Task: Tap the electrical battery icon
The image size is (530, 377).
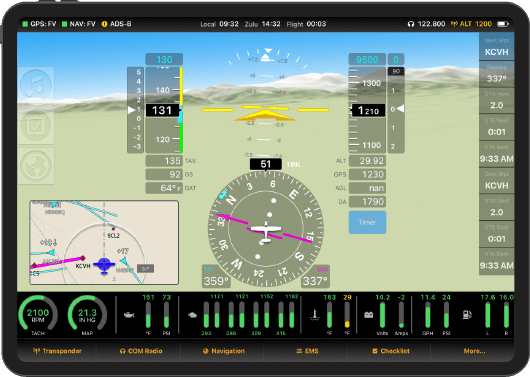Action: (368, 315)
